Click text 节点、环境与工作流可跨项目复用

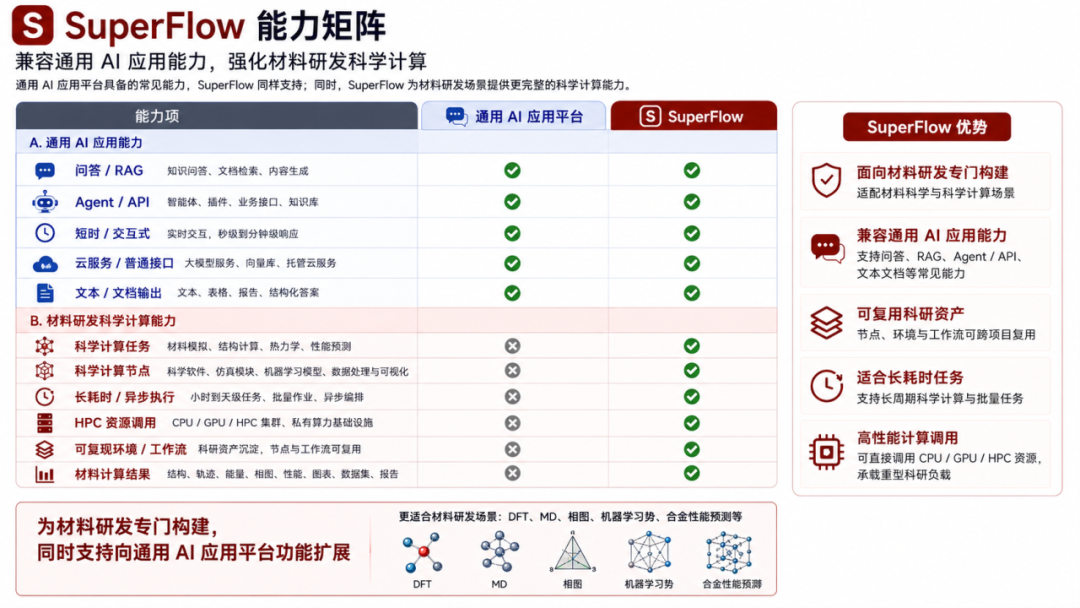pos(946,335)
